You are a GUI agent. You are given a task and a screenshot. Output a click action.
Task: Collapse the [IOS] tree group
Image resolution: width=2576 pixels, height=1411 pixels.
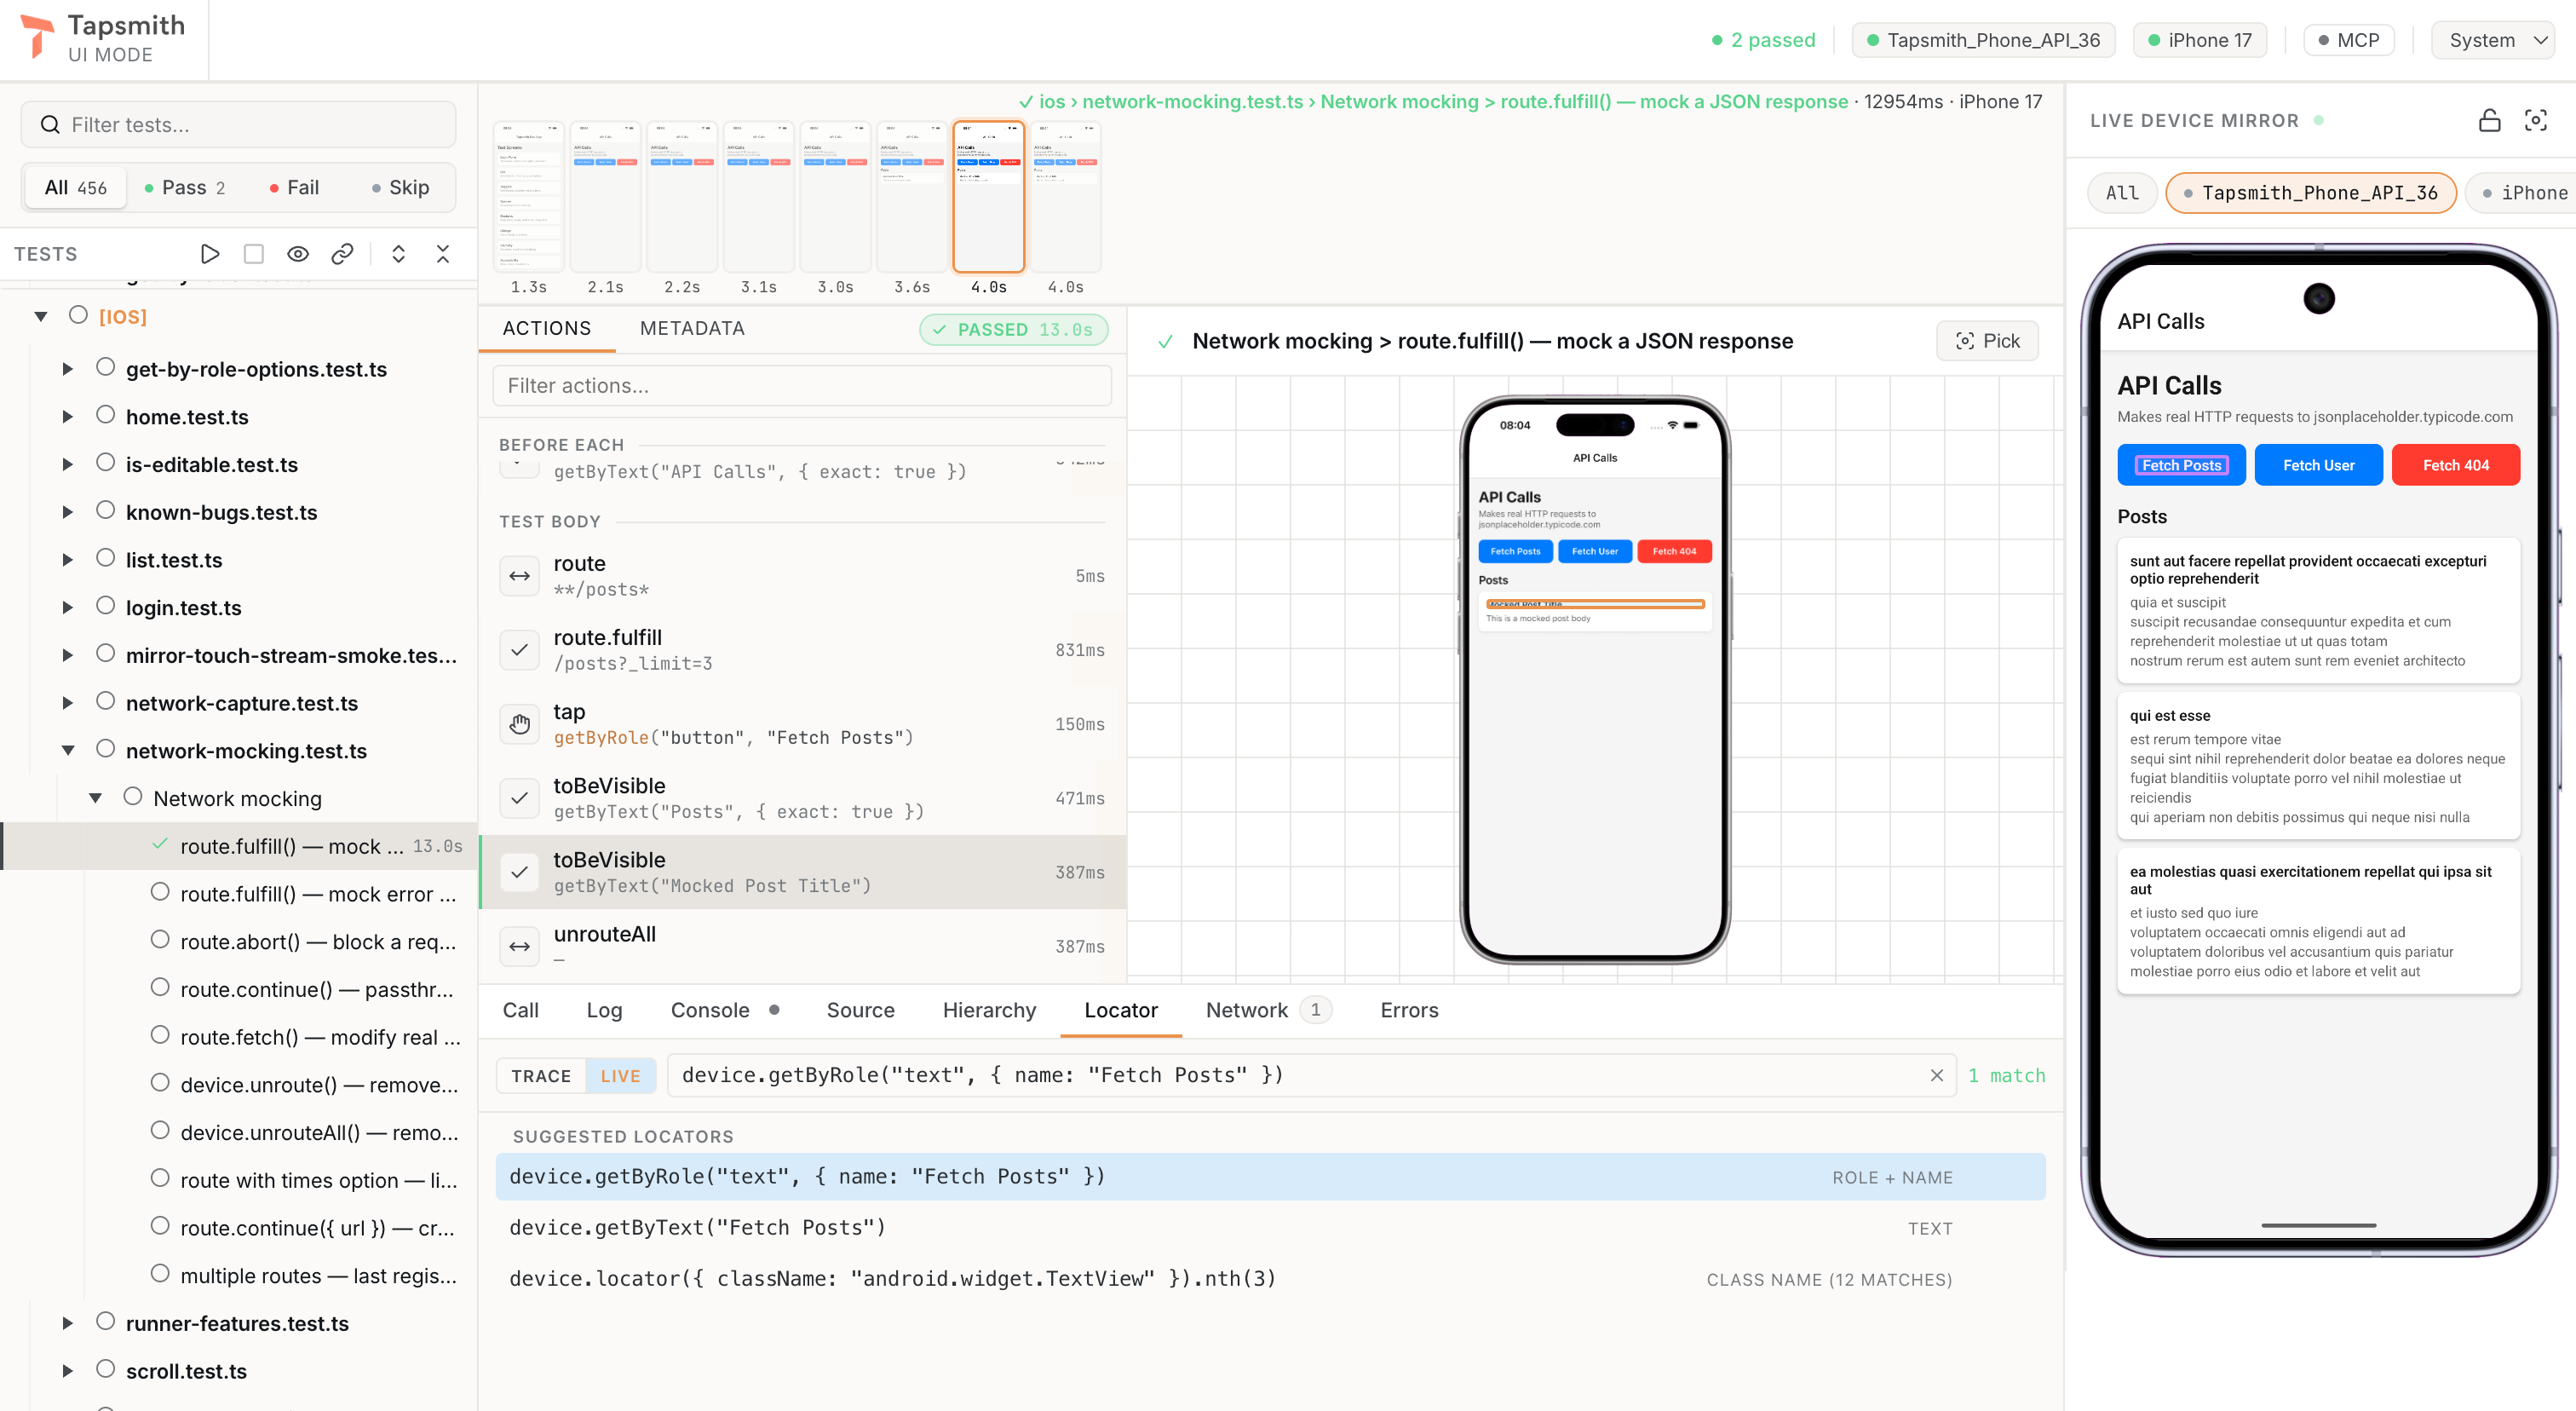[41, 316]
